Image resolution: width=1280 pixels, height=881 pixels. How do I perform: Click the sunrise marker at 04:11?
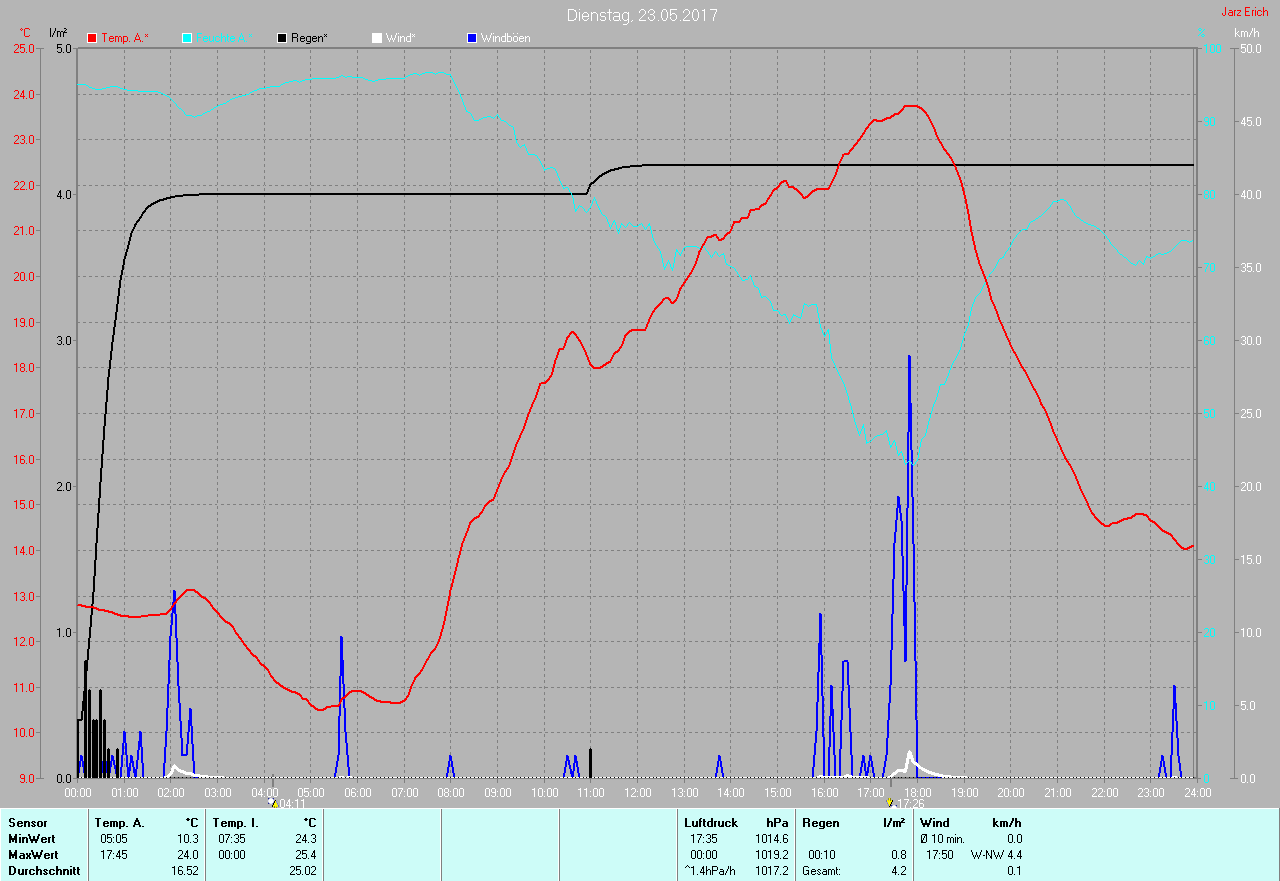272,802
